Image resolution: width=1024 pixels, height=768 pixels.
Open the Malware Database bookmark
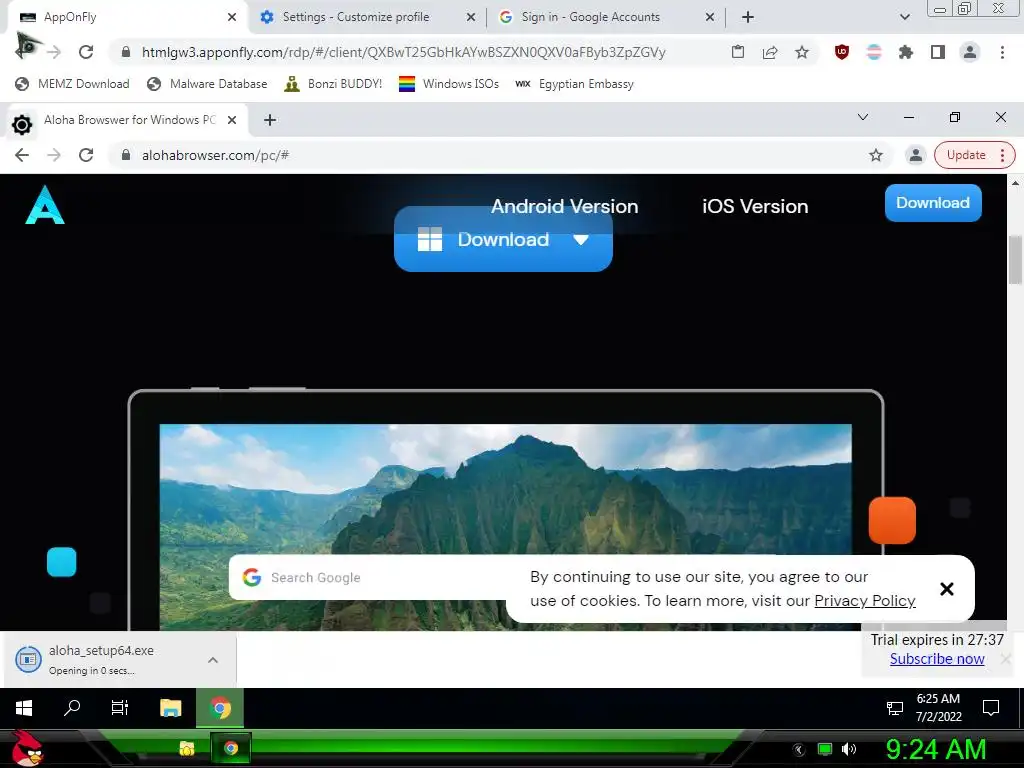207,84
